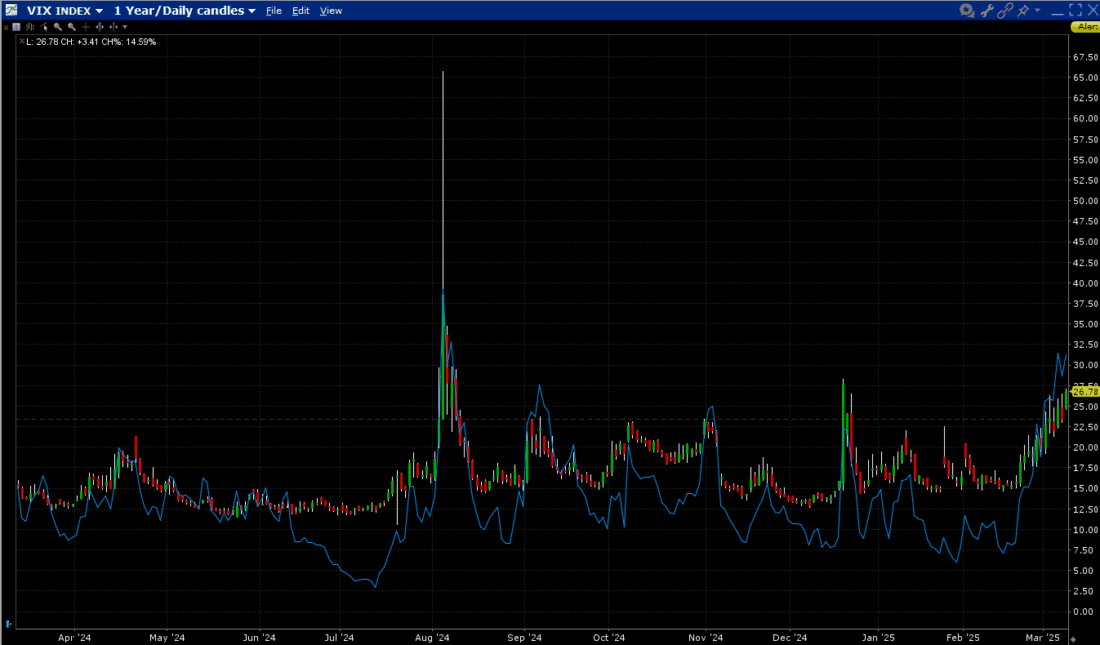Screen dimensions: 1100x645
Task: Expand the arrow beside the pushpin
Action: (1038, 10)
